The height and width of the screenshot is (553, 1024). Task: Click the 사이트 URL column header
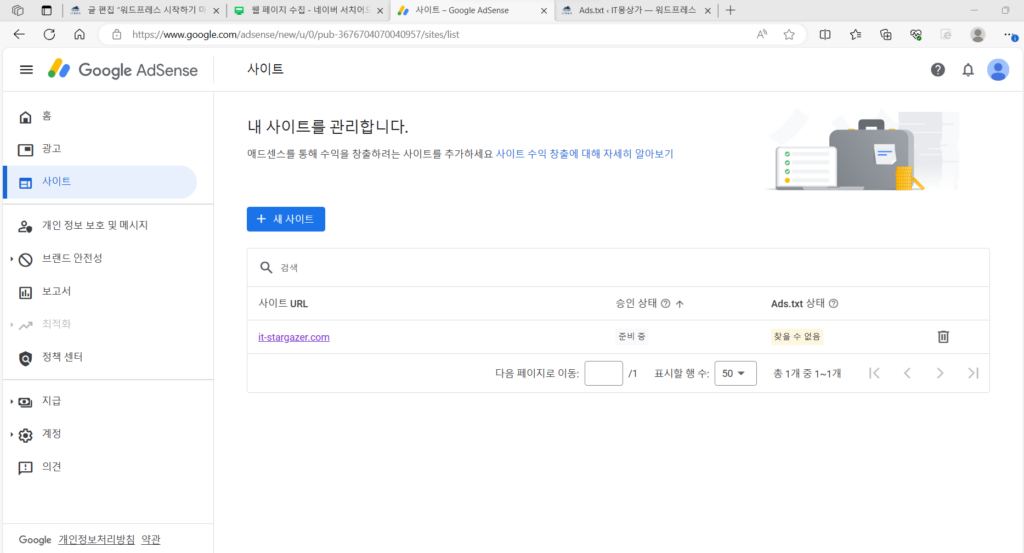[283, 304]
